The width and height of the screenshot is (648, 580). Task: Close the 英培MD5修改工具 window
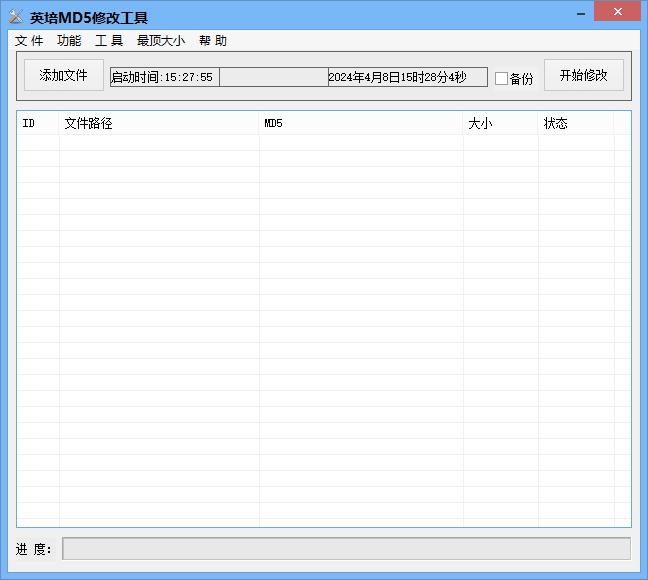(x=617, y=12)
